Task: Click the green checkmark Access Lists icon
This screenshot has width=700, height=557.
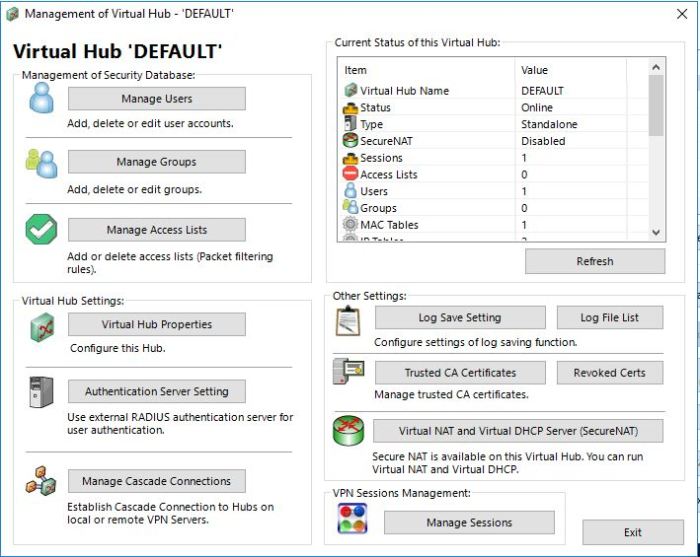Action: tap(41, 229)
